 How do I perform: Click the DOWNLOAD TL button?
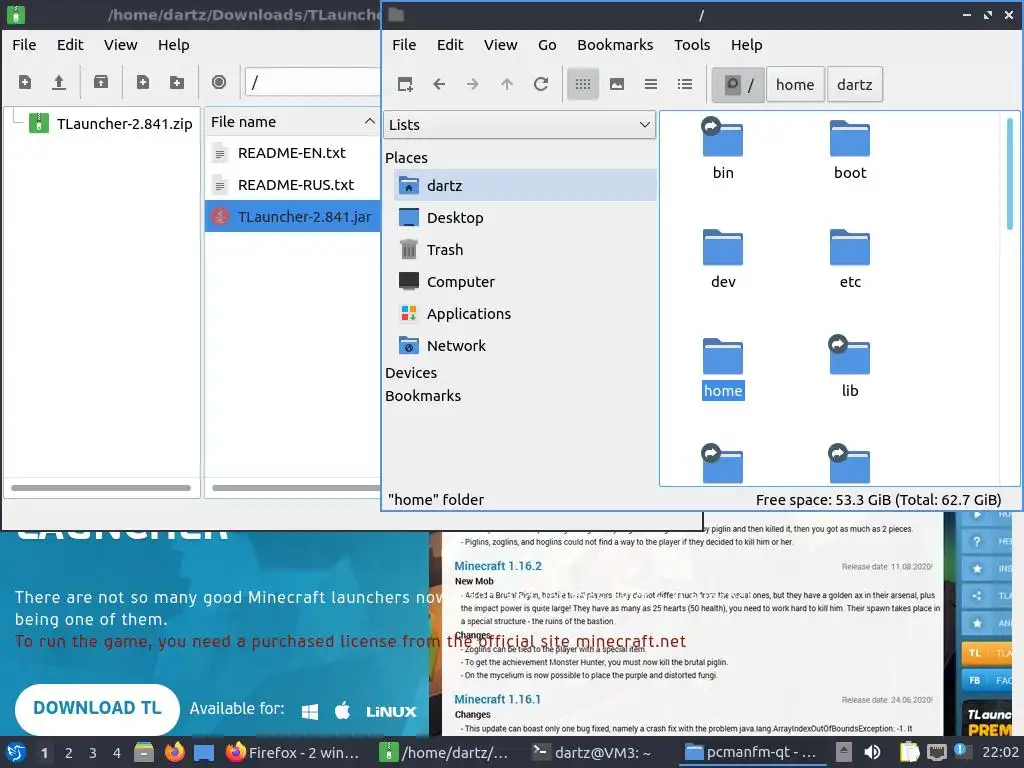[97, 709]
